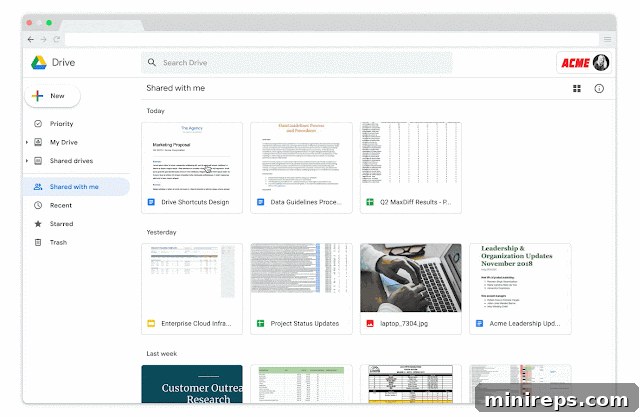Click the Shared with me page heading
This screenshot has height=417, width=640.
(x=176, y=88)
